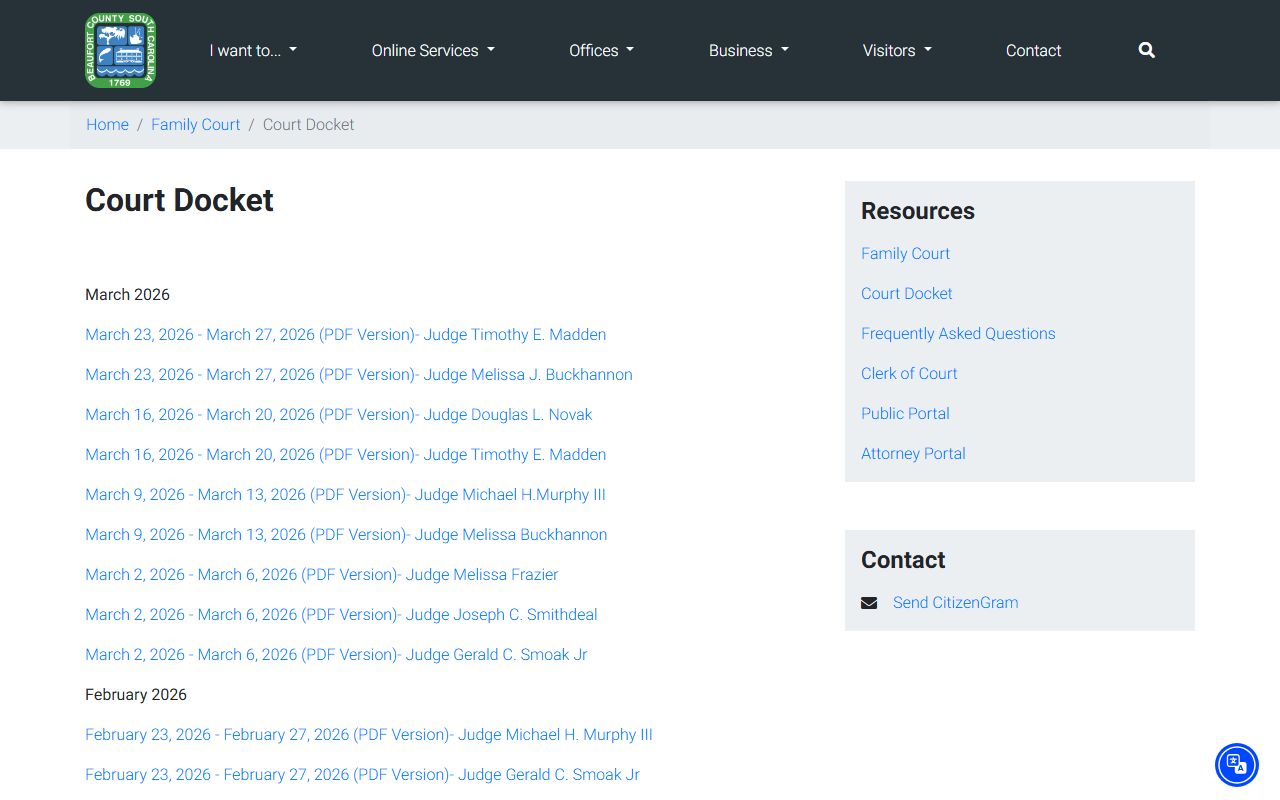Click the translate widget icon
Image resolution: width=1280 pixels, height=800 pixels.
(x=1237, y=765)
